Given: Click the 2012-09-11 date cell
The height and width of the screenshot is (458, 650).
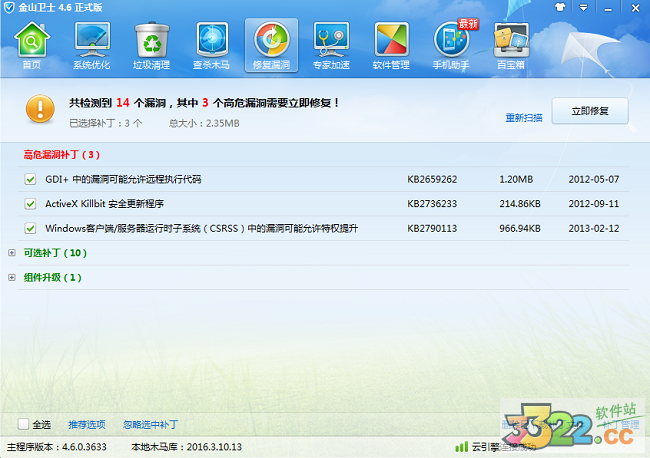Looking at the screenshot, I should pos(594,204).
